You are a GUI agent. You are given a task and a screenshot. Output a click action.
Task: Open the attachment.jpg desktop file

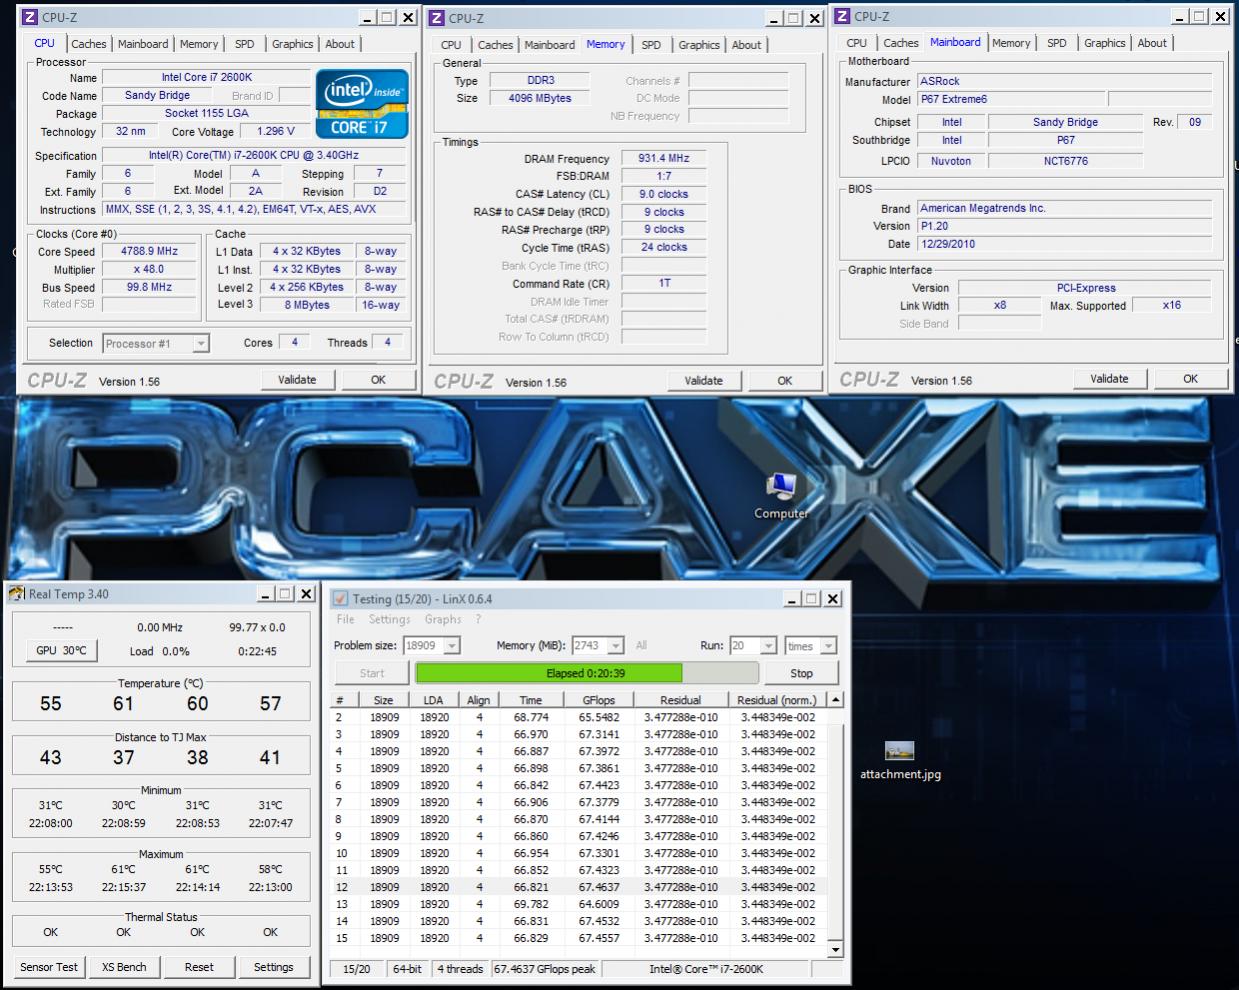[899, 751]
